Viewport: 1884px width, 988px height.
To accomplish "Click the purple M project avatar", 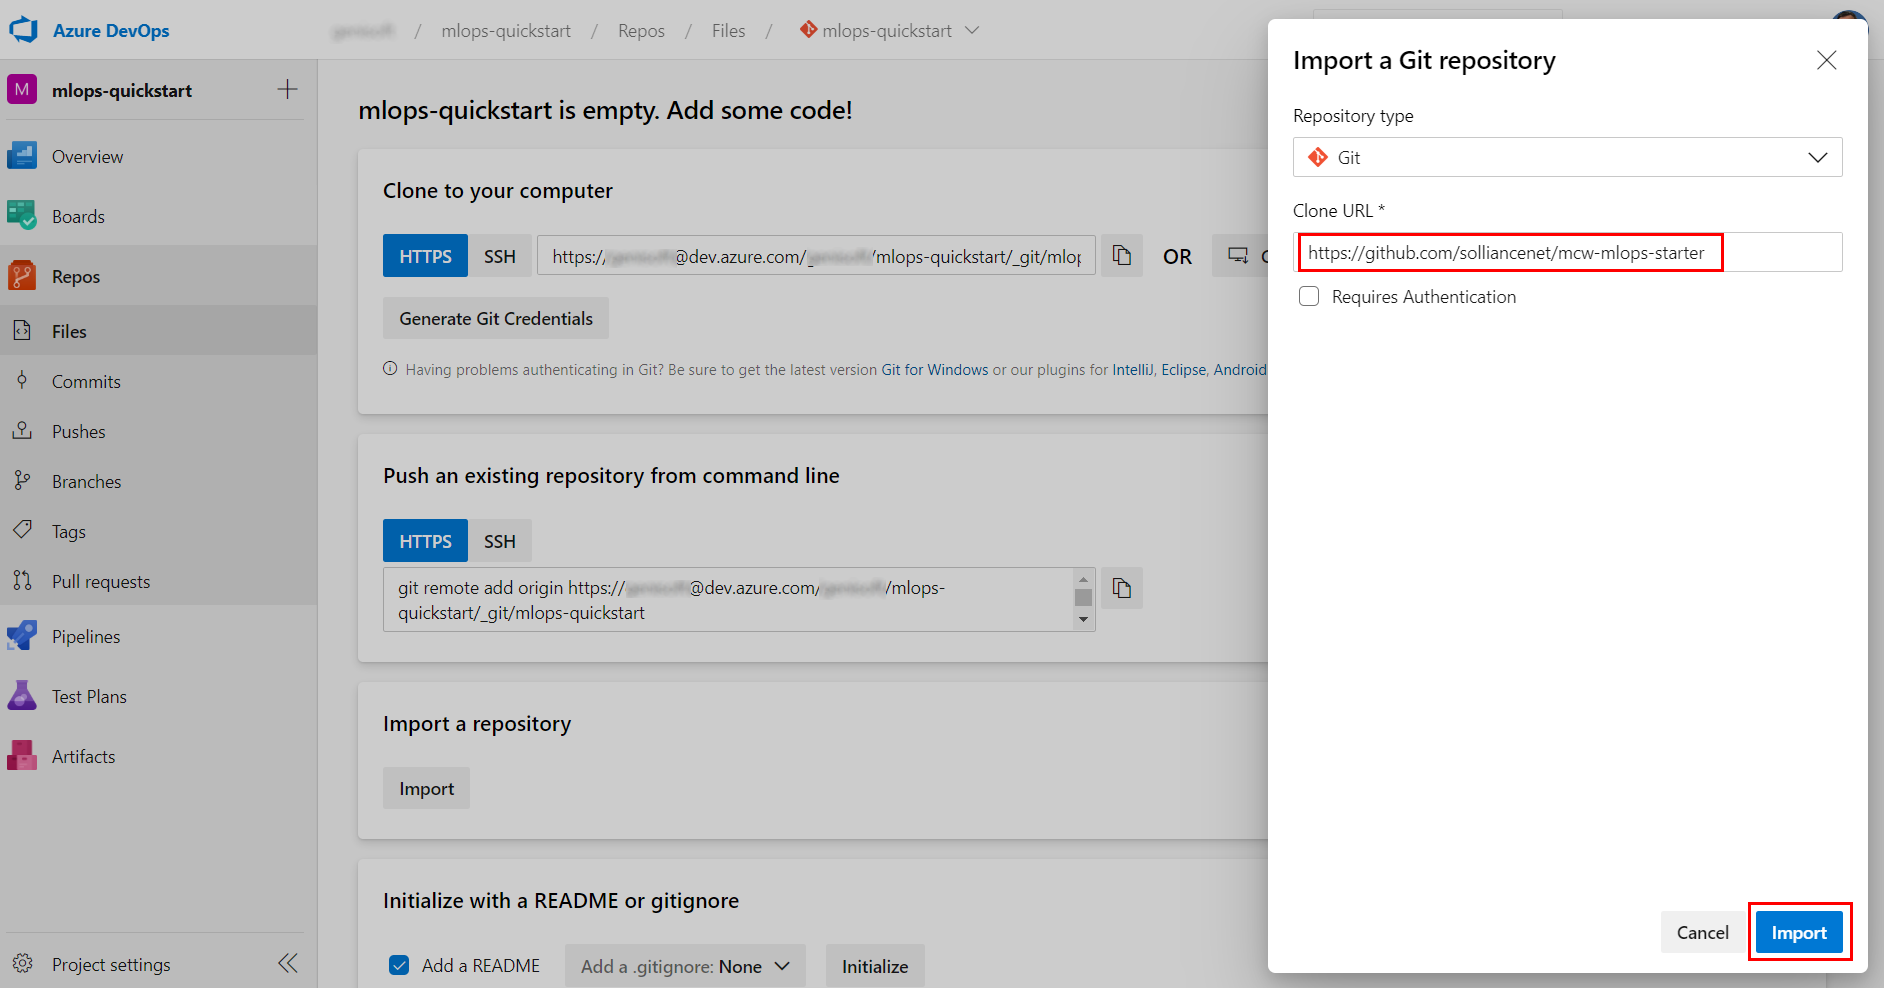I will coord(22,89).
